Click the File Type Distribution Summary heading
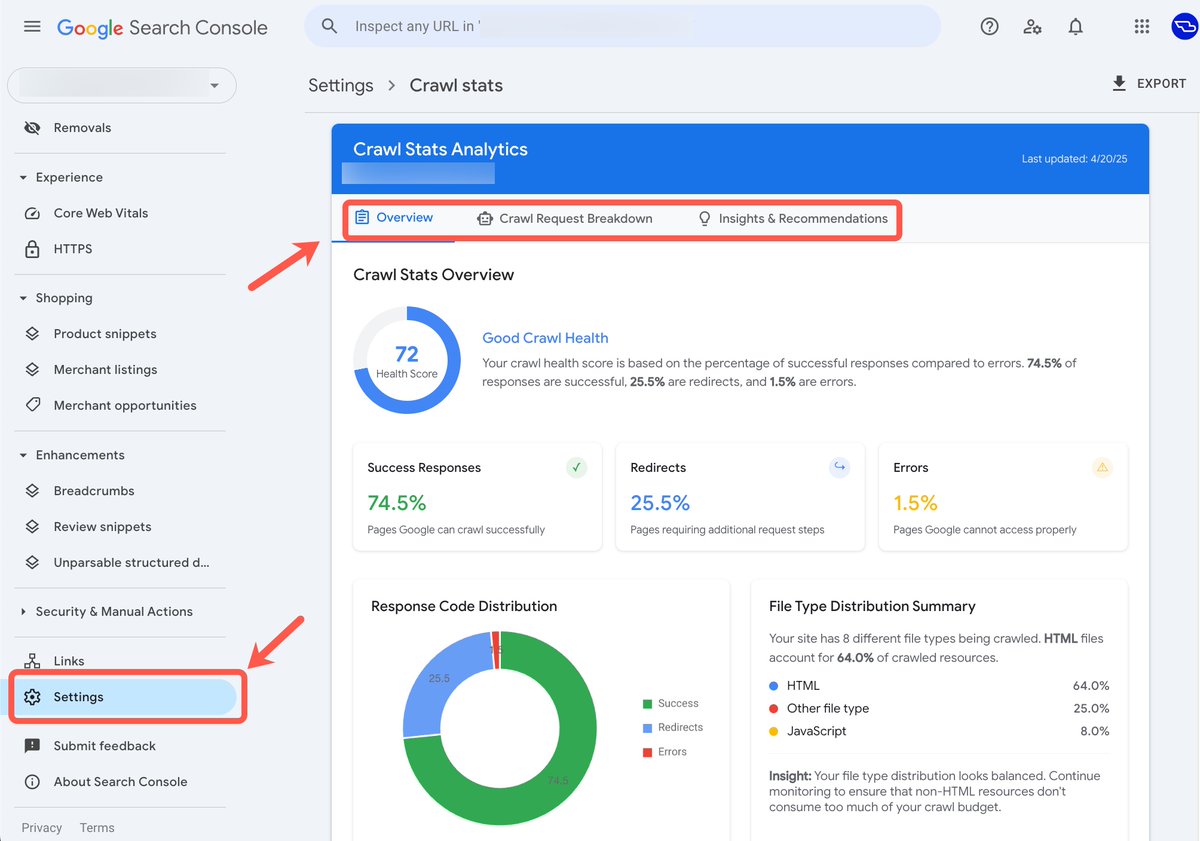 pos(872,606)
